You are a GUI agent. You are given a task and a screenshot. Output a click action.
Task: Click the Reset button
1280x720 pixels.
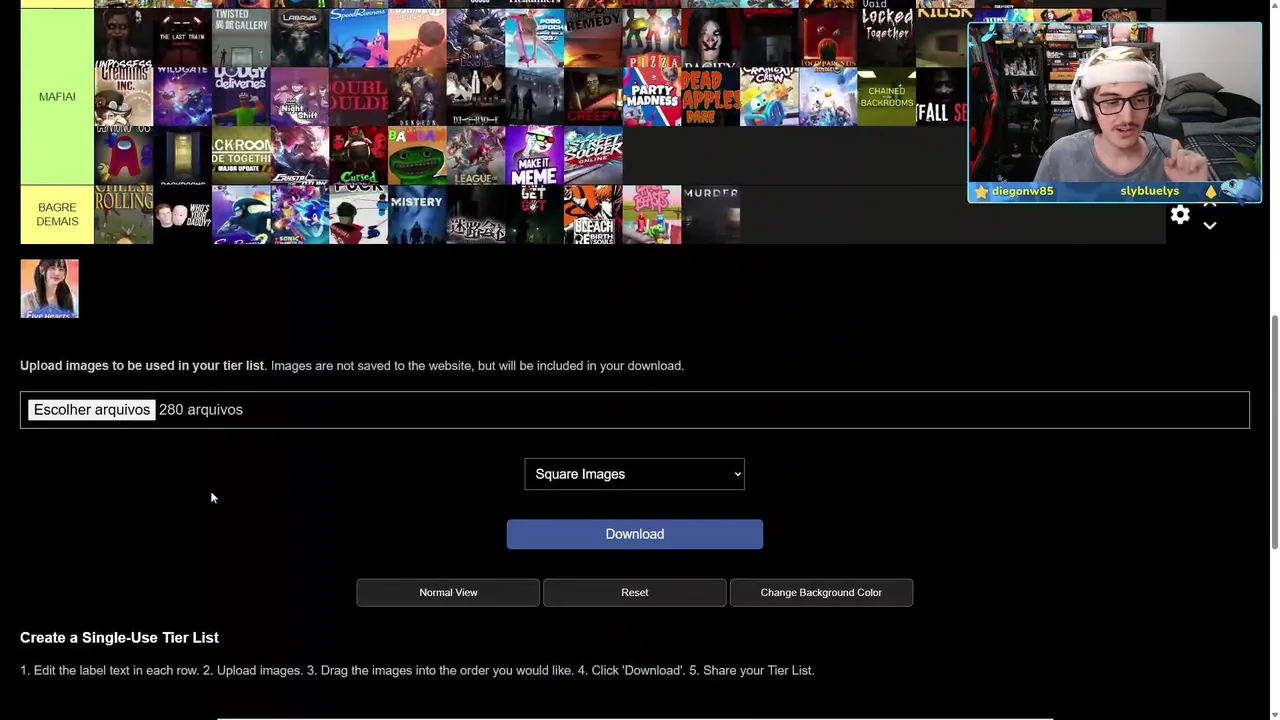pyautogui.click(x=634, y=592)
